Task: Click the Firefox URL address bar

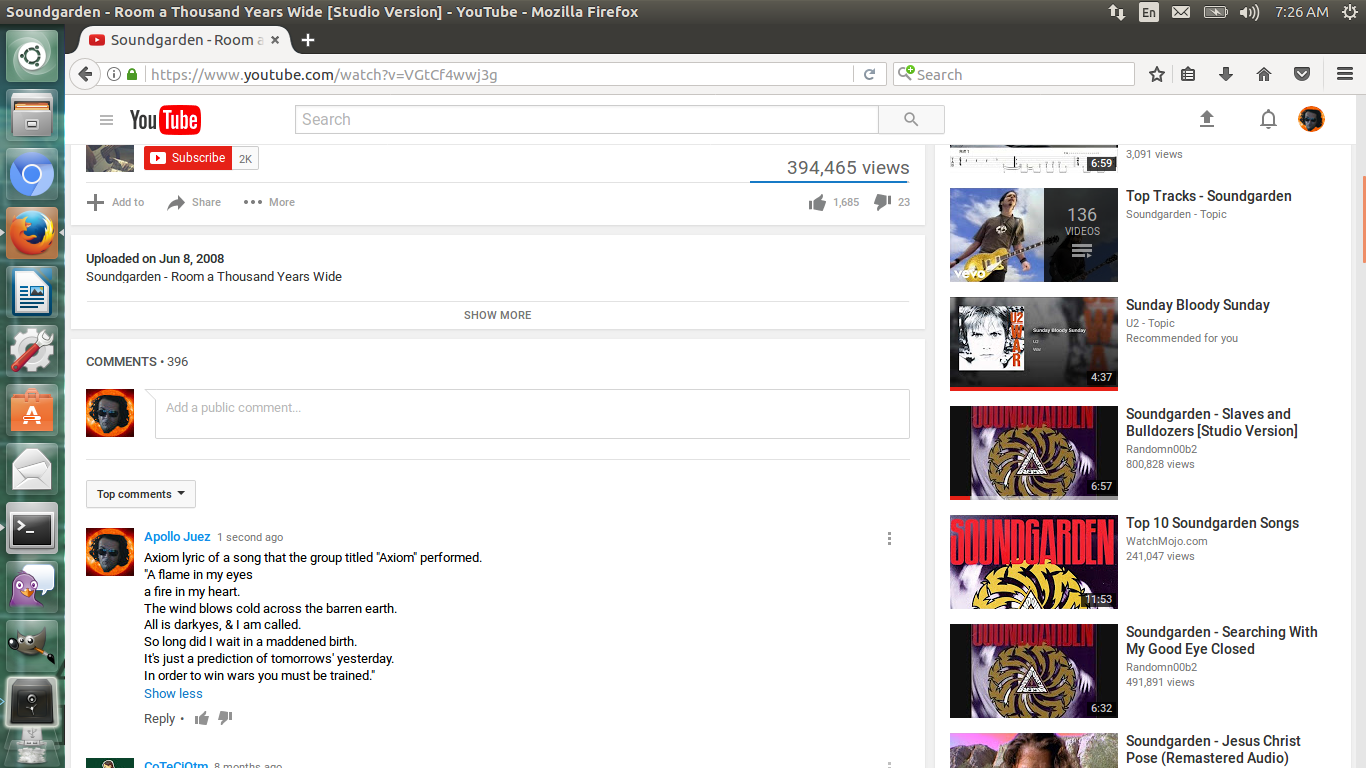Action: pyautogui.click(x=498, y=74)
